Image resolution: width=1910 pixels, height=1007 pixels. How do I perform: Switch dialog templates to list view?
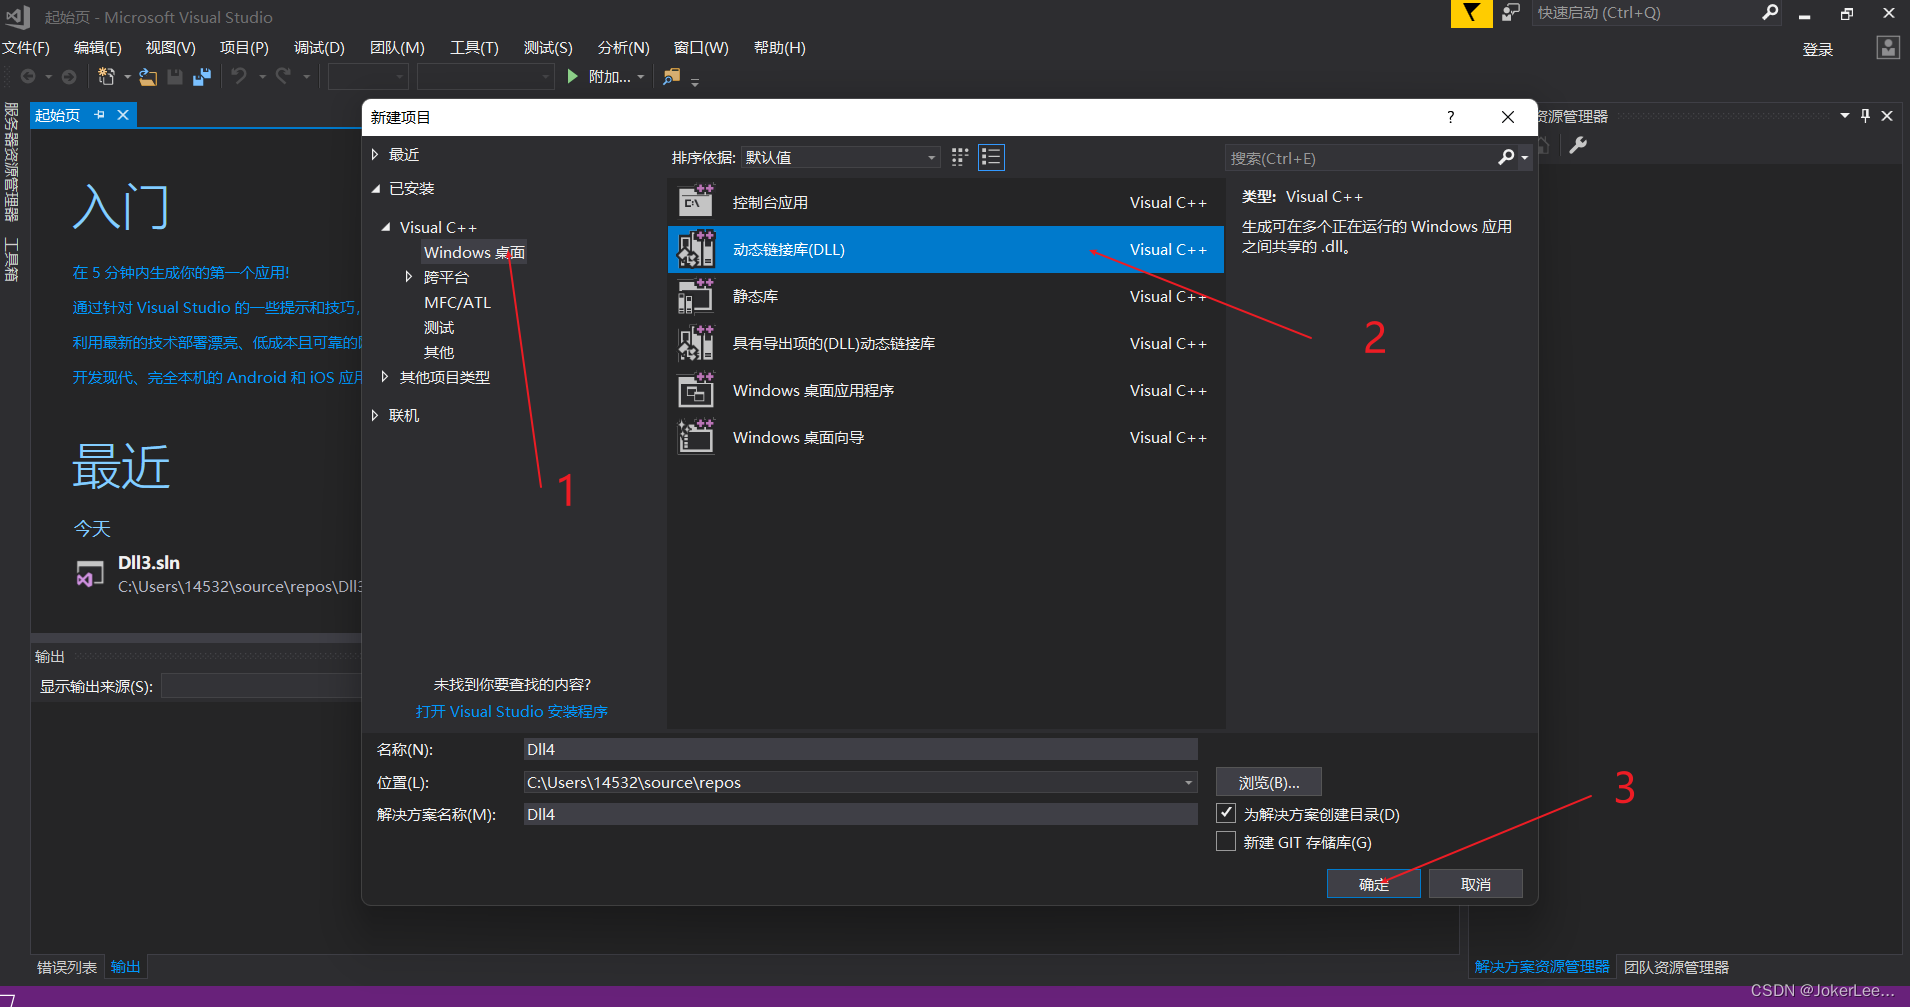pos(991,157)
